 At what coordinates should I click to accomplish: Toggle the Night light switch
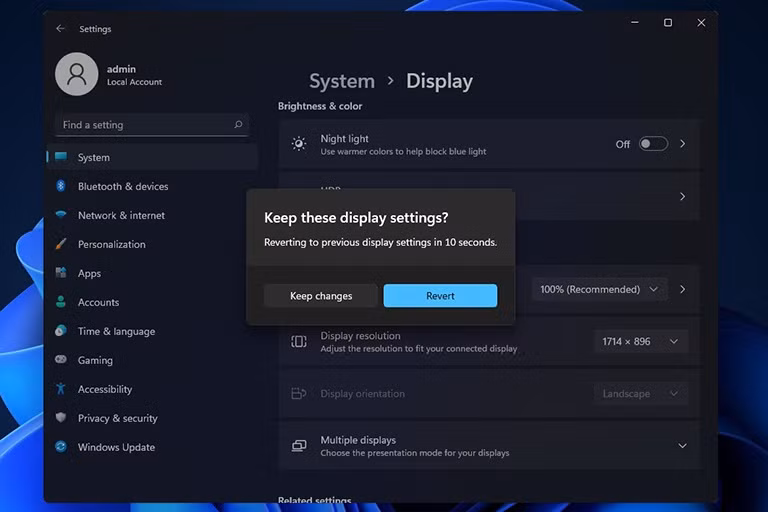tap(653, 144)
